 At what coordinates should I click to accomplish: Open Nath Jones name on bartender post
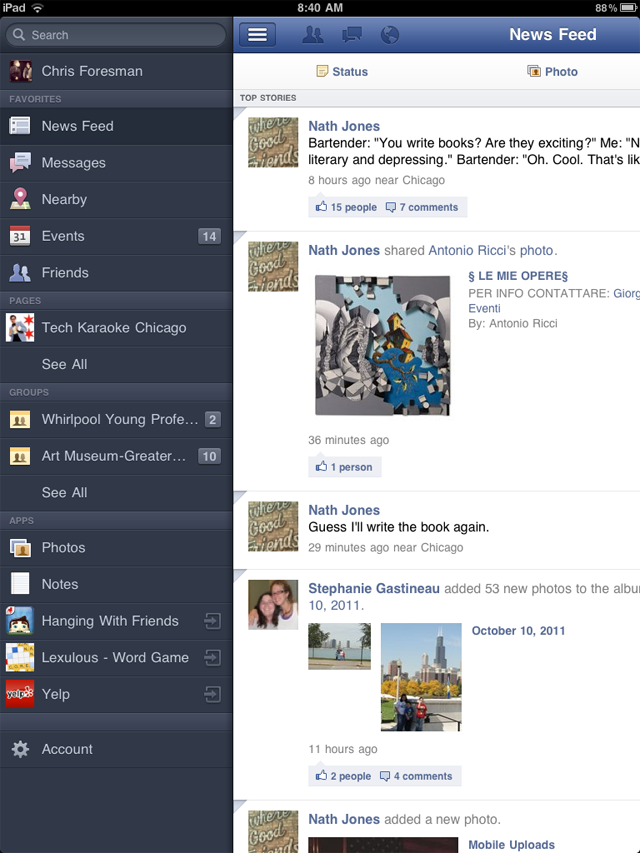coord(344,126)
